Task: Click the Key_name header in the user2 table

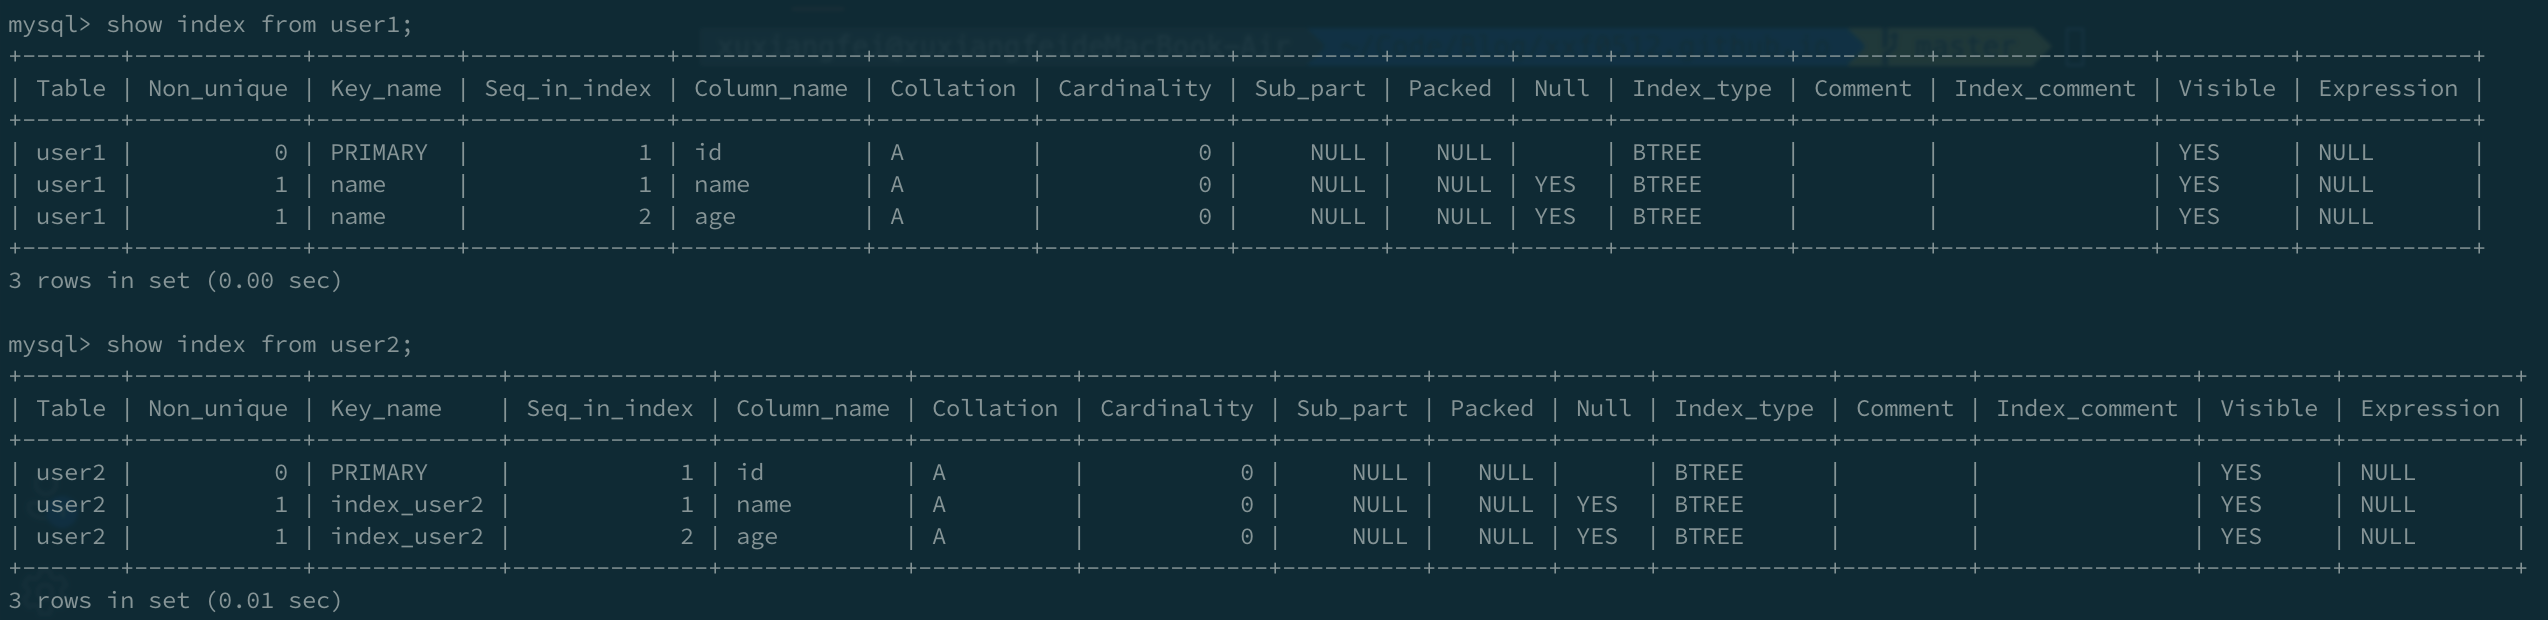Action: [x=385, y=409]
